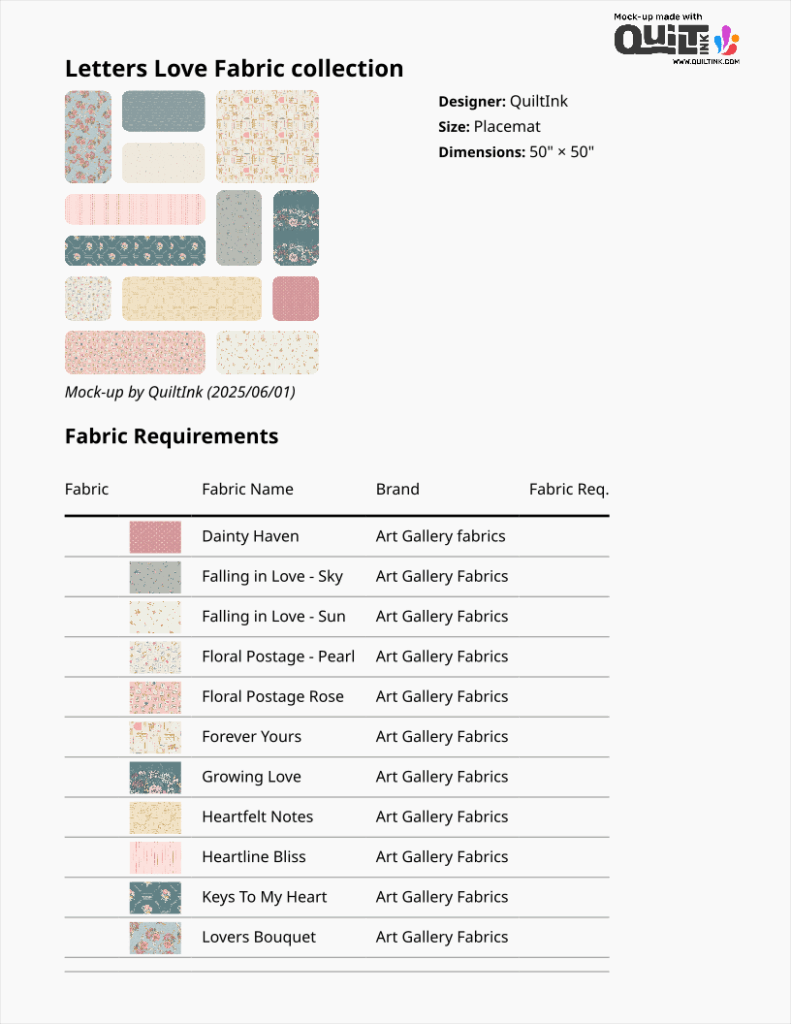The image size is (791, 1024).
Task: Click the Heartline Bliss fabric name
Action: click(x=253, y=857)
